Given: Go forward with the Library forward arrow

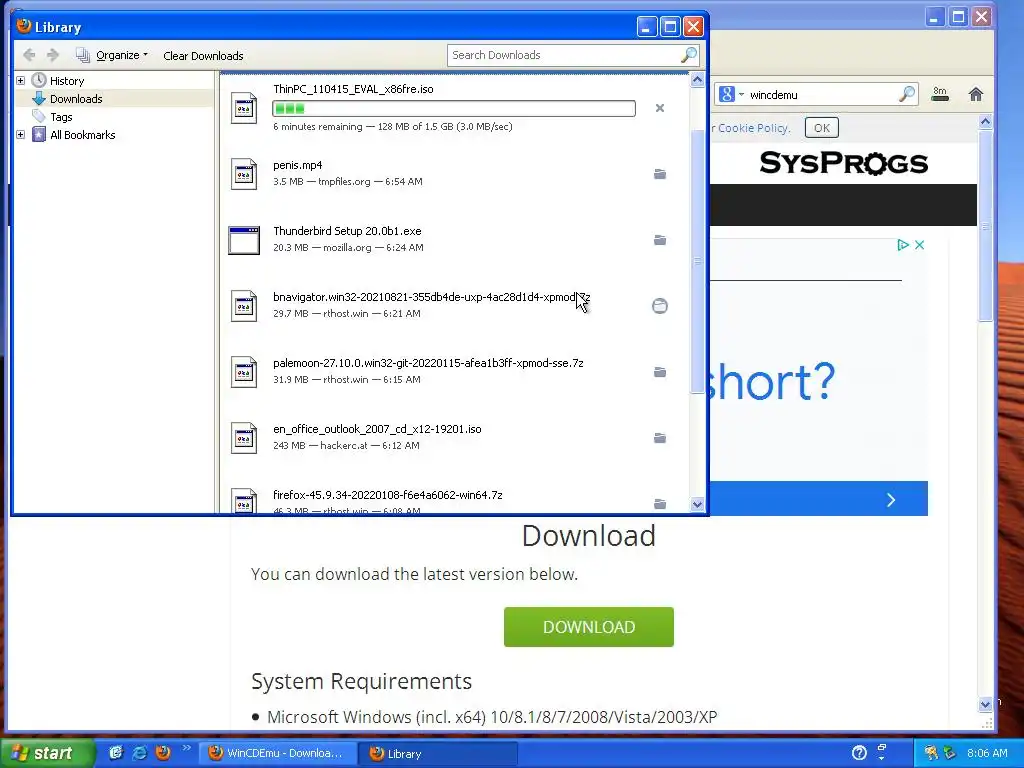Looking at the screenshot, I should point(53,56).
